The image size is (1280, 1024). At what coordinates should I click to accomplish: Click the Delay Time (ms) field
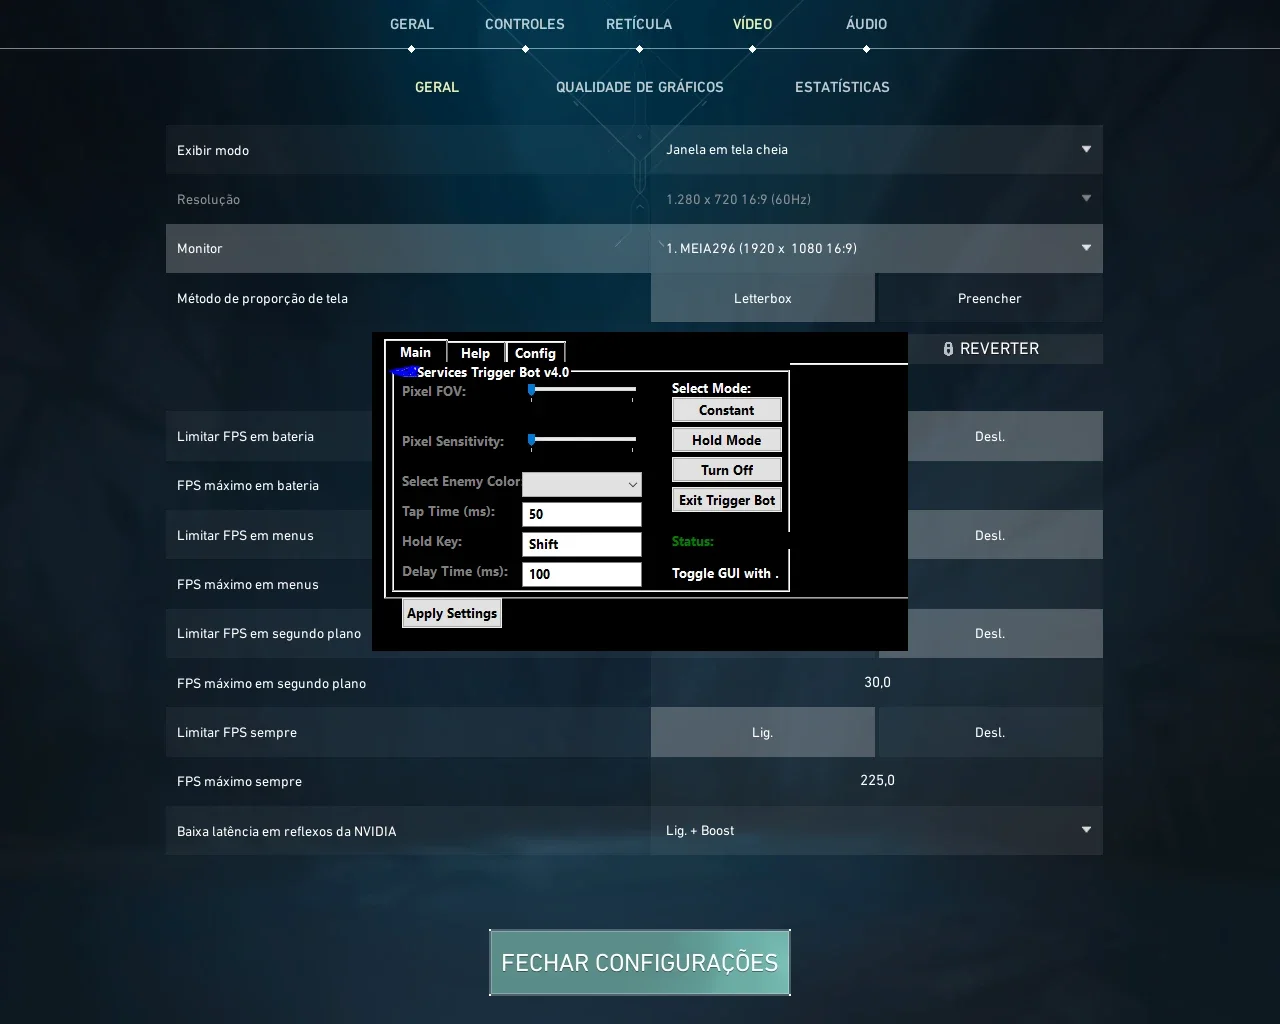coord(582,574)
